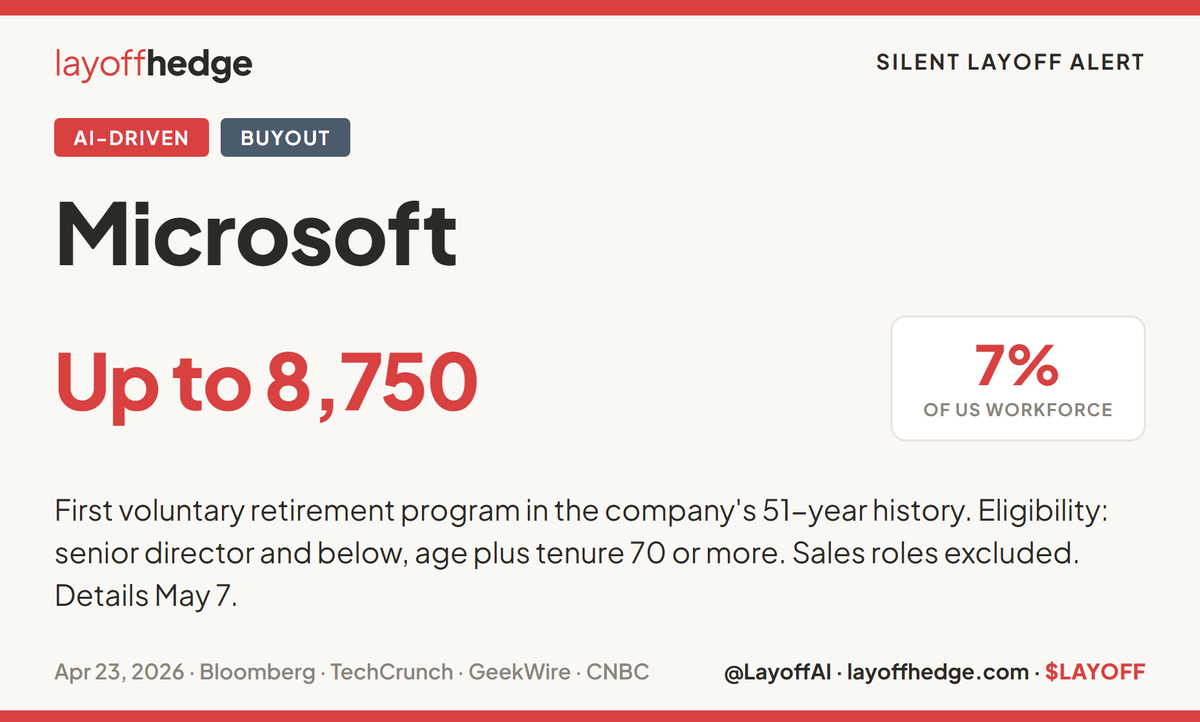
Task: Open the CNBC source link
Action: 618,672
